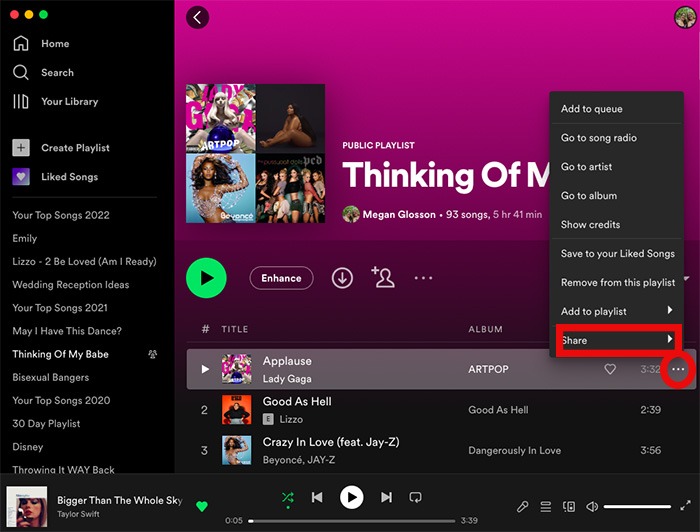This screenshot has width=700, height=532.
Task: Click the playlist cover collage
Action: pyautogui.click(x=255, y=154)
